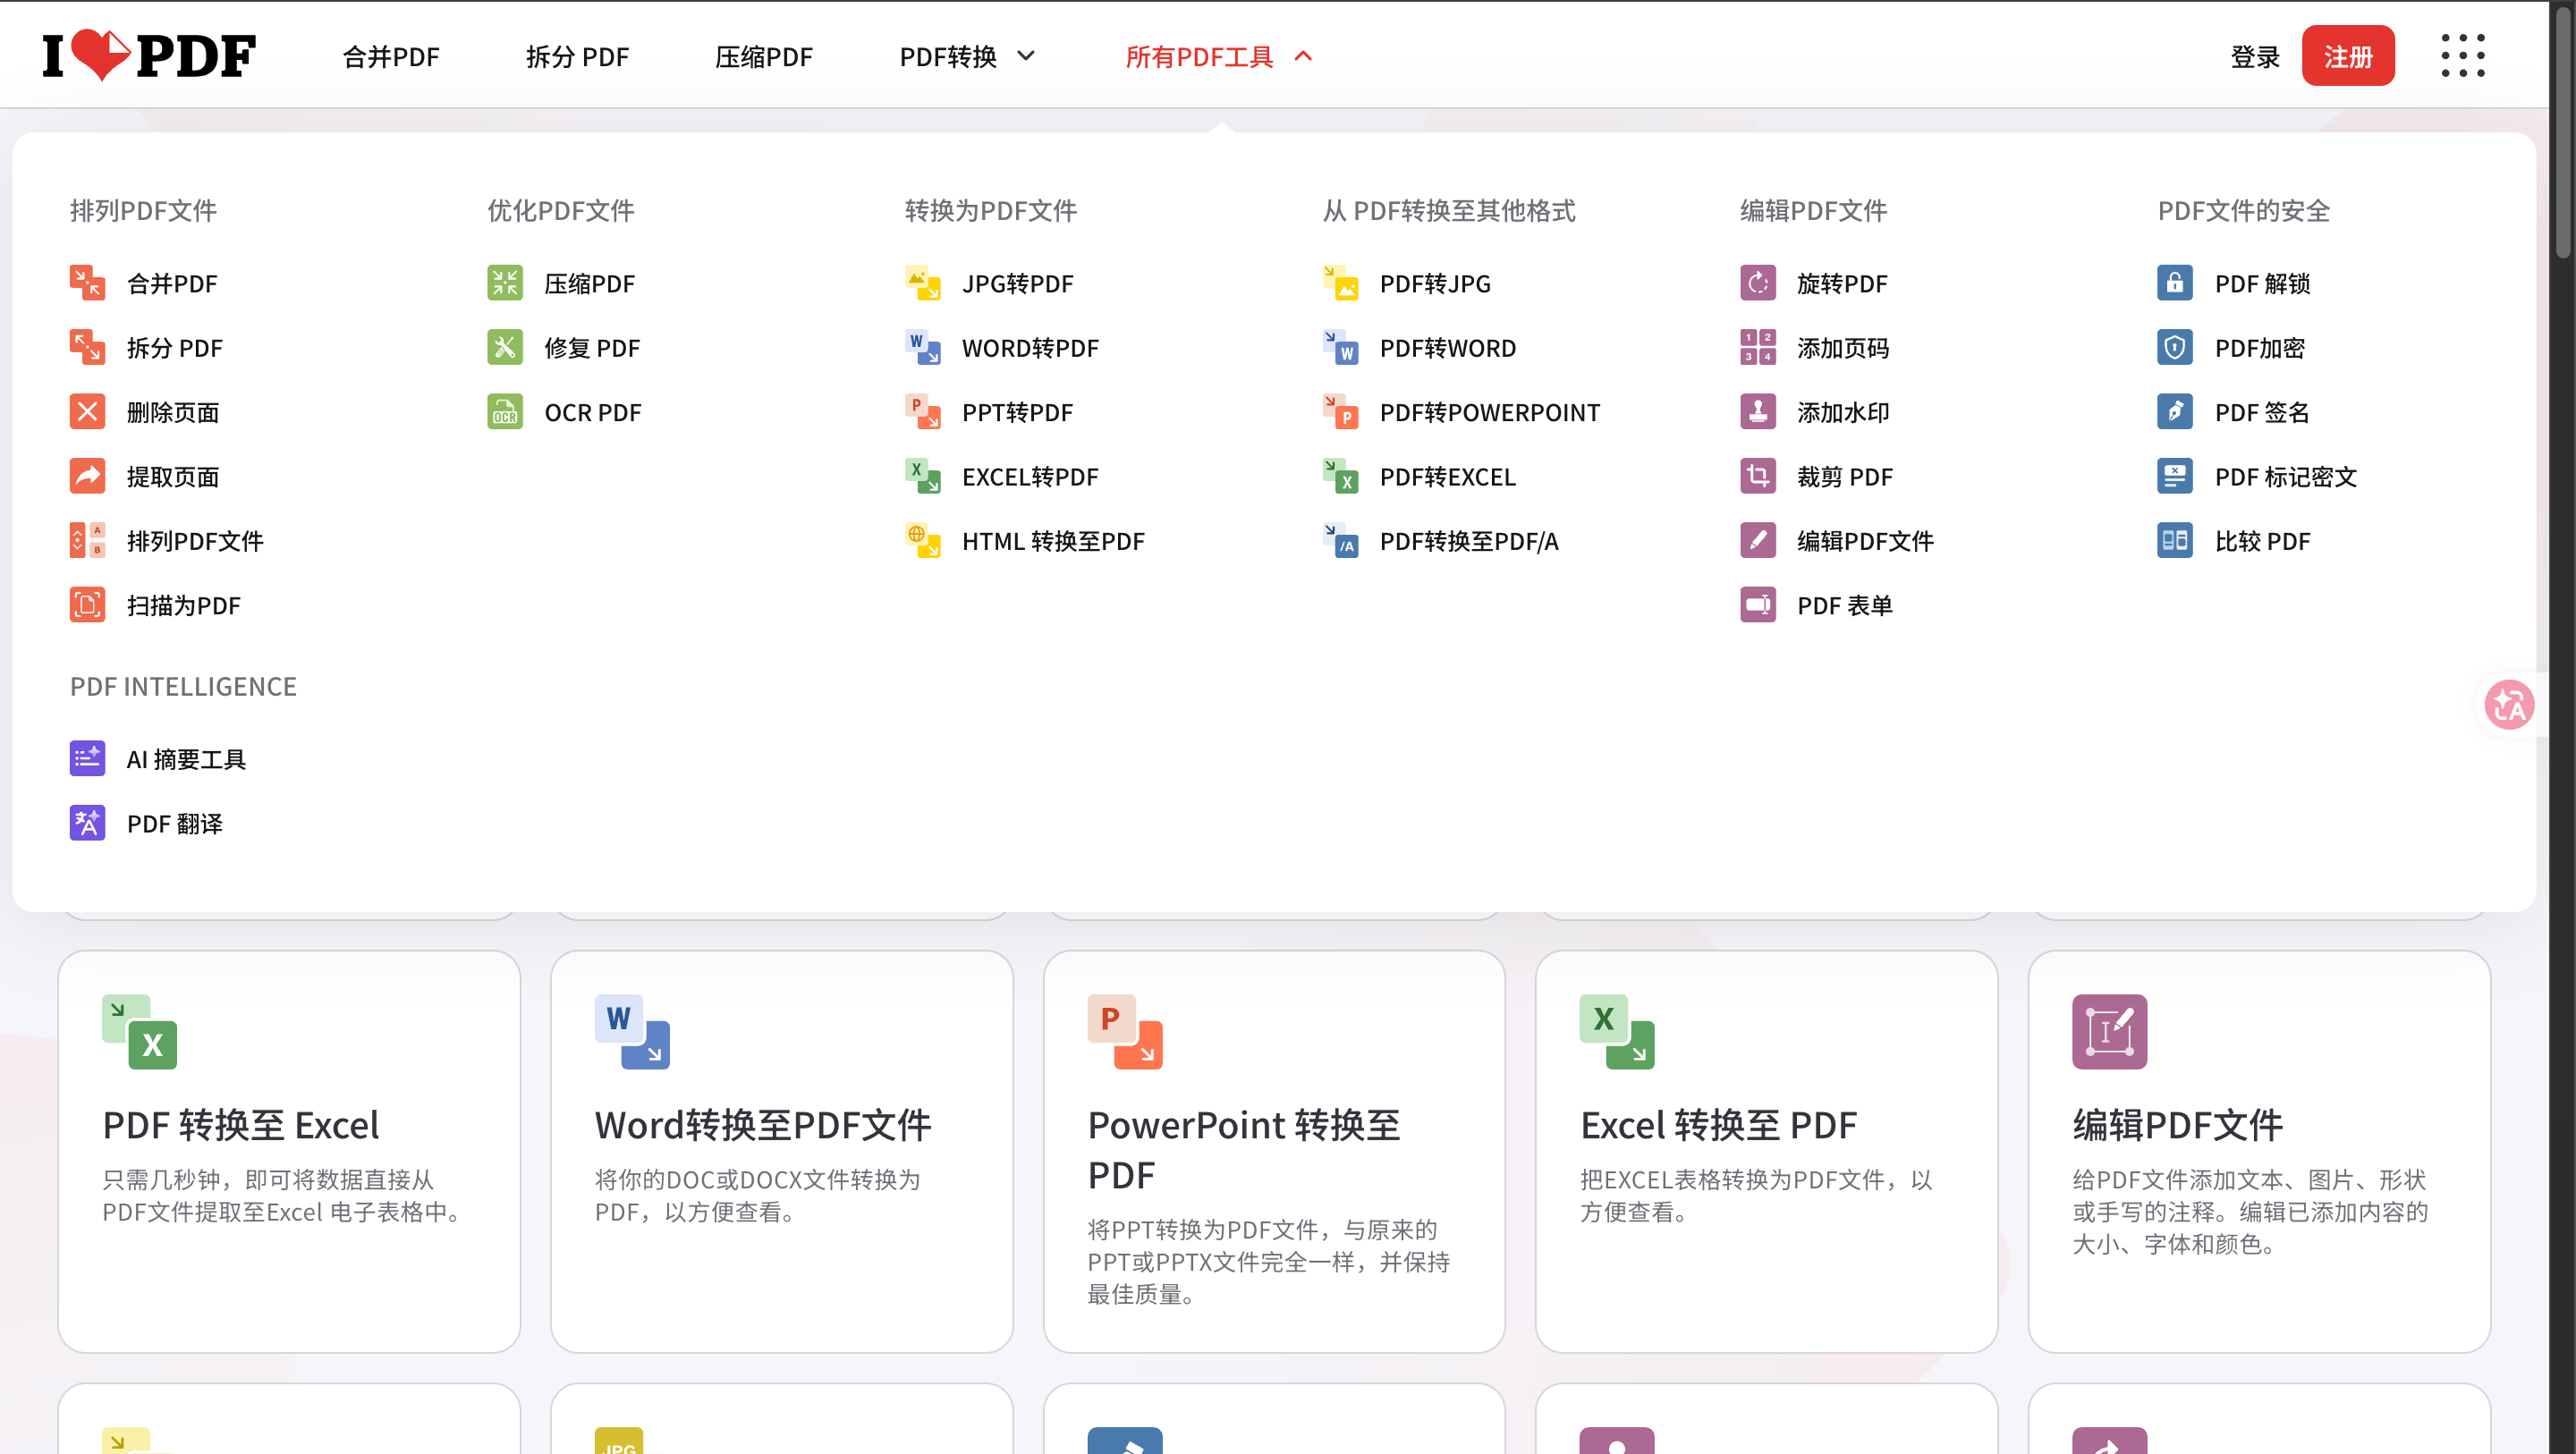The width and height of the screenshot is (2576, 1454).
Task: Open the PPT转PDF link
Action: [x=1017, y=412]
